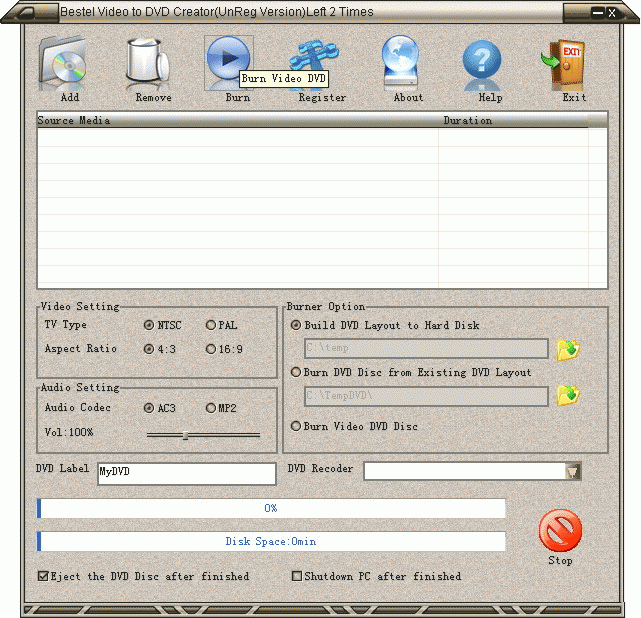Click the DVD Label input field
Viewport: 641px width, 618px height.
pyautogui.click(x=187, y=474)
